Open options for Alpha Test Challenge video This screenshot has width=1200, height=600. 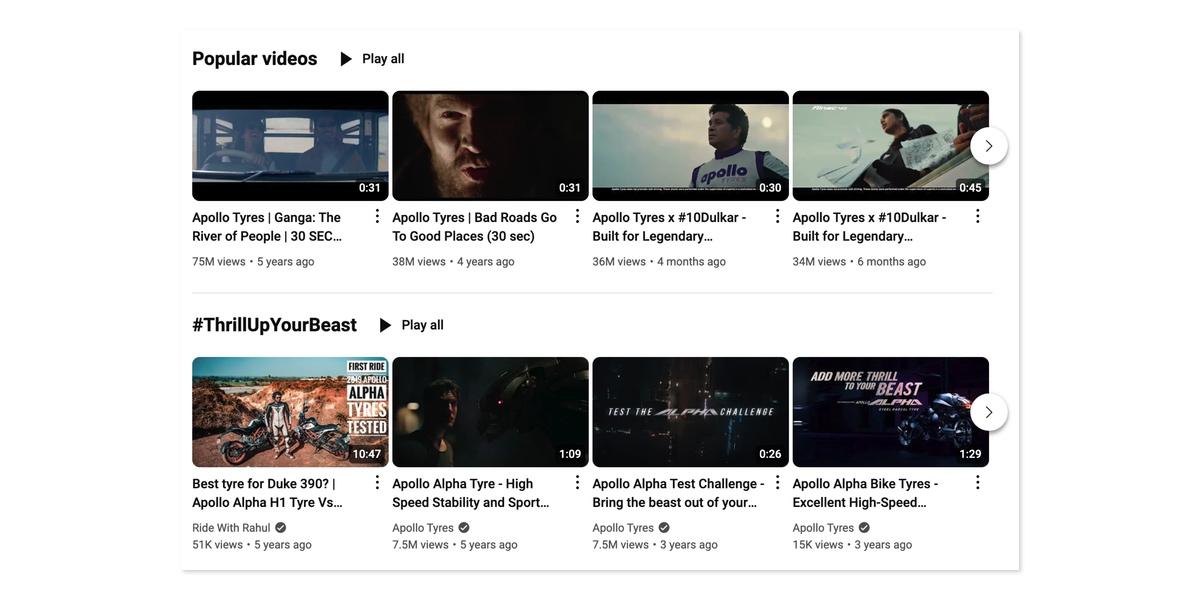[777, 483]
